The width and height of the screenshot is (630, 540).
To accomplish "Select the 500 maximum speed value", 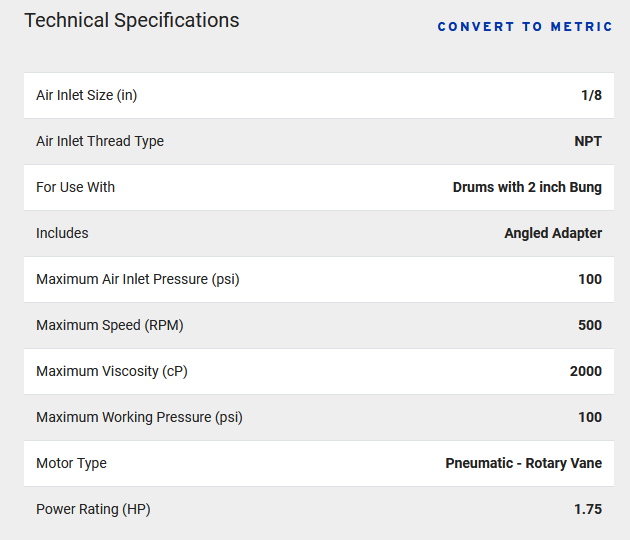I will click(x=590, y=325).
